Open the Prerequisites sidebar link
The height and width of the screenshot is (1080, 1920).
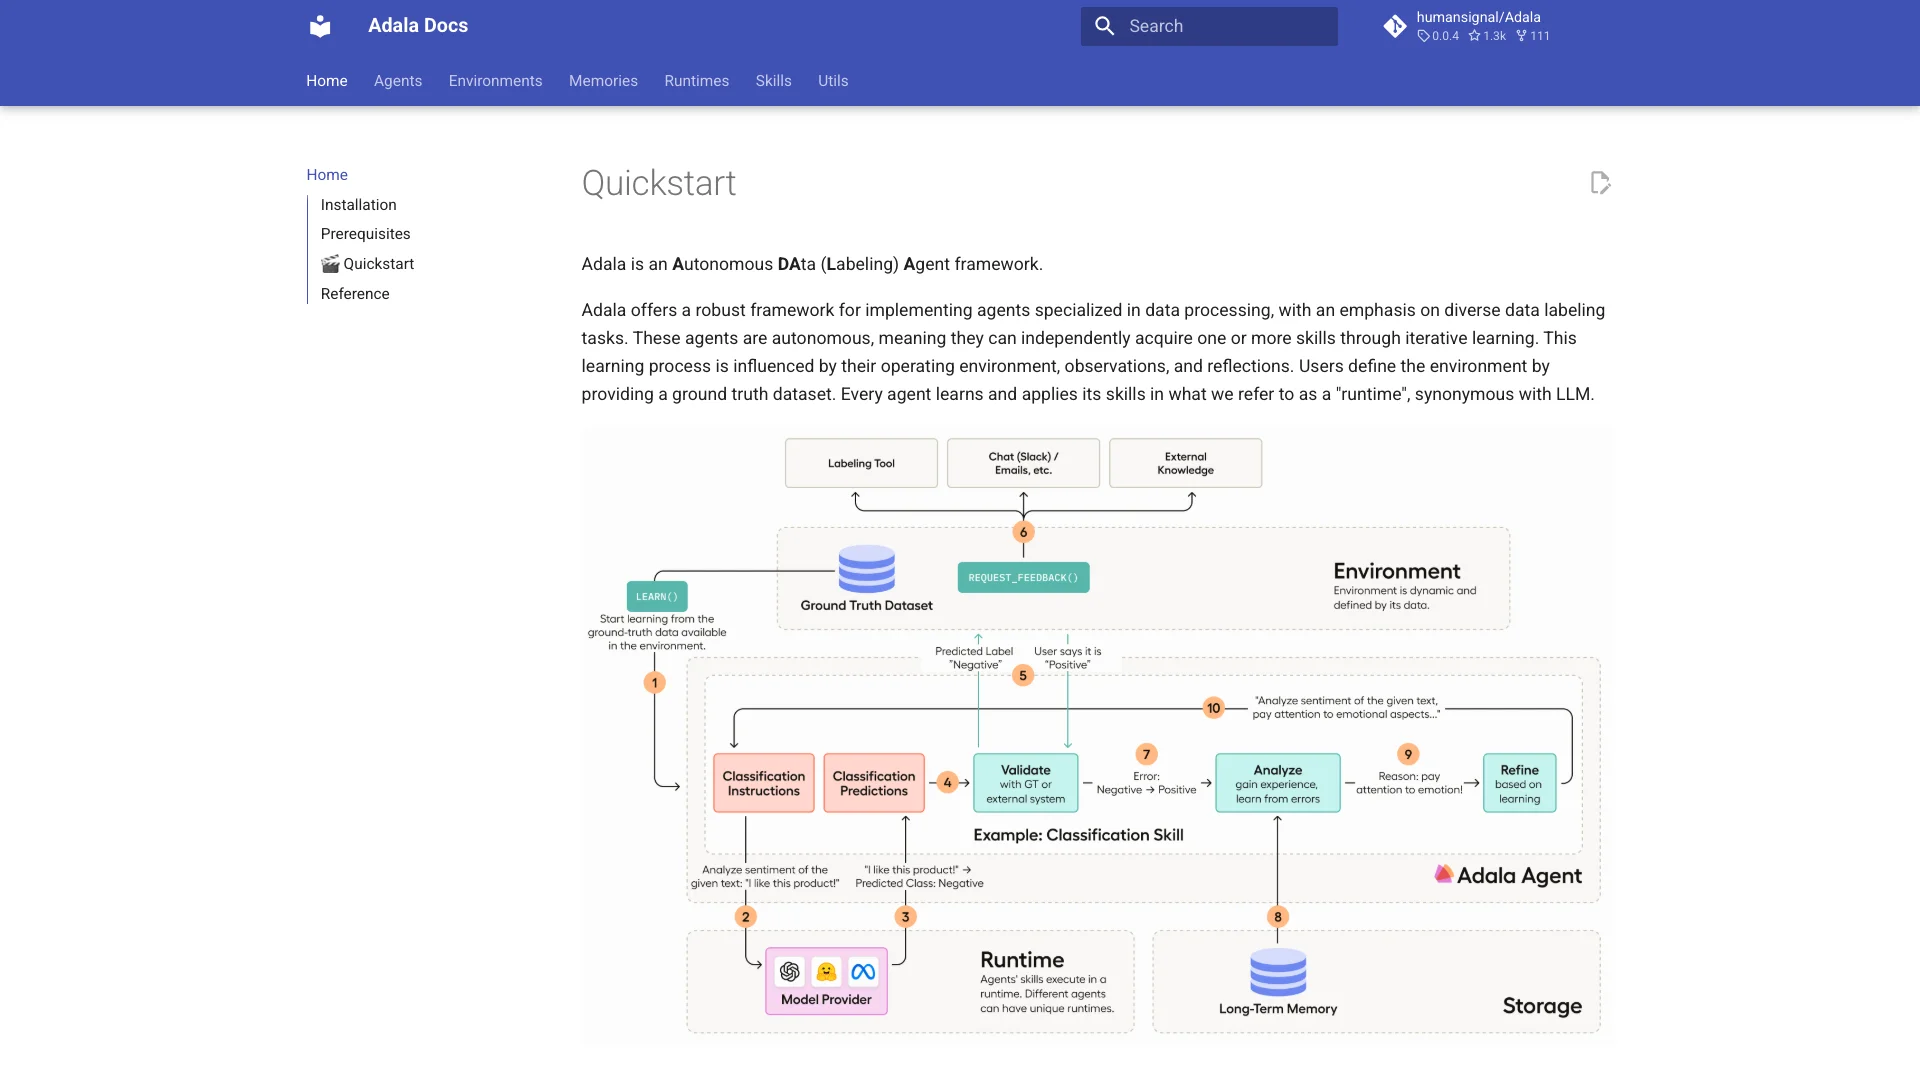[365, 234]
